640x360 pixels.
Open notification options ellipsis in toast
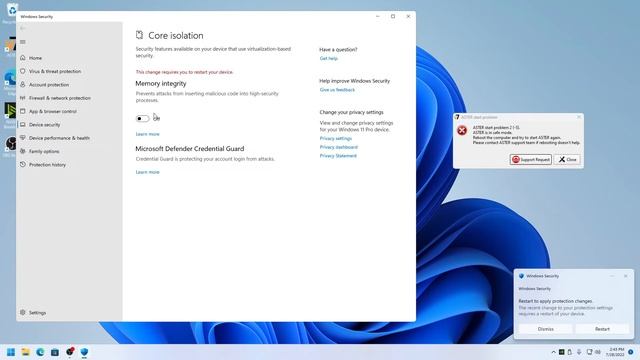612,276
